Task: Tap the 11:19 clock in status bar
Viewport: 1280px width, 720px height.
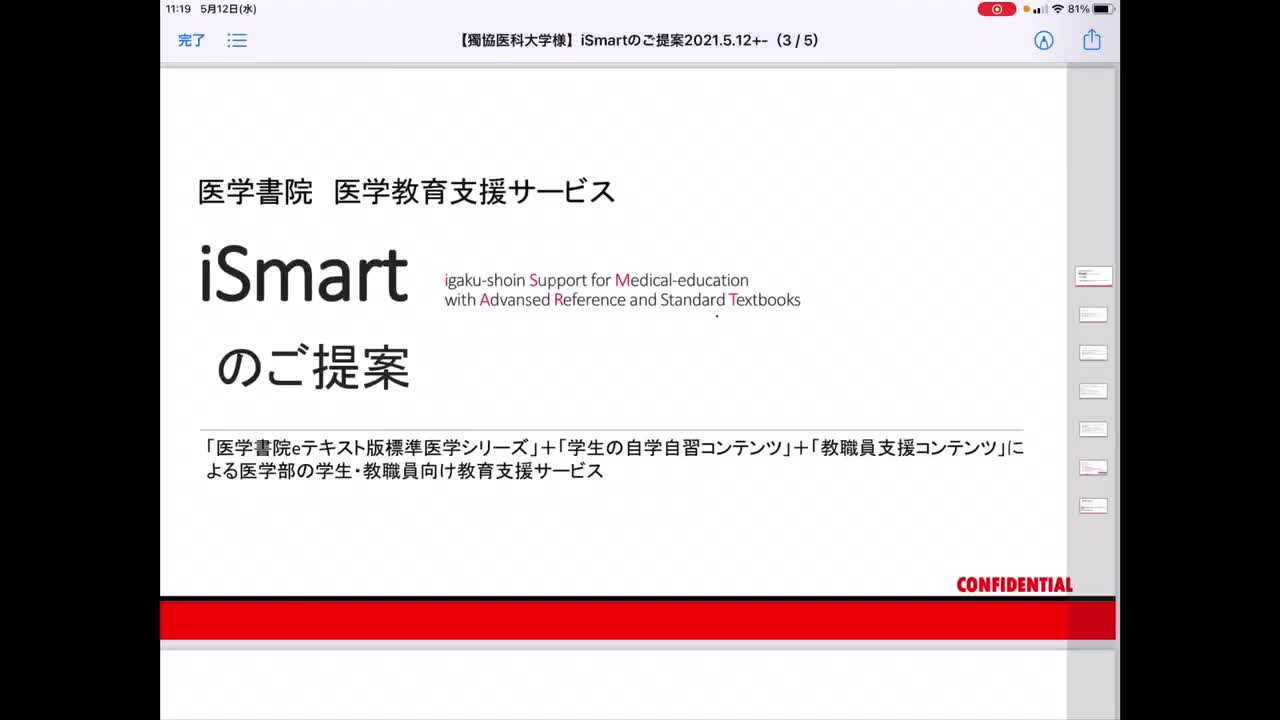Action: pos(179,9)
